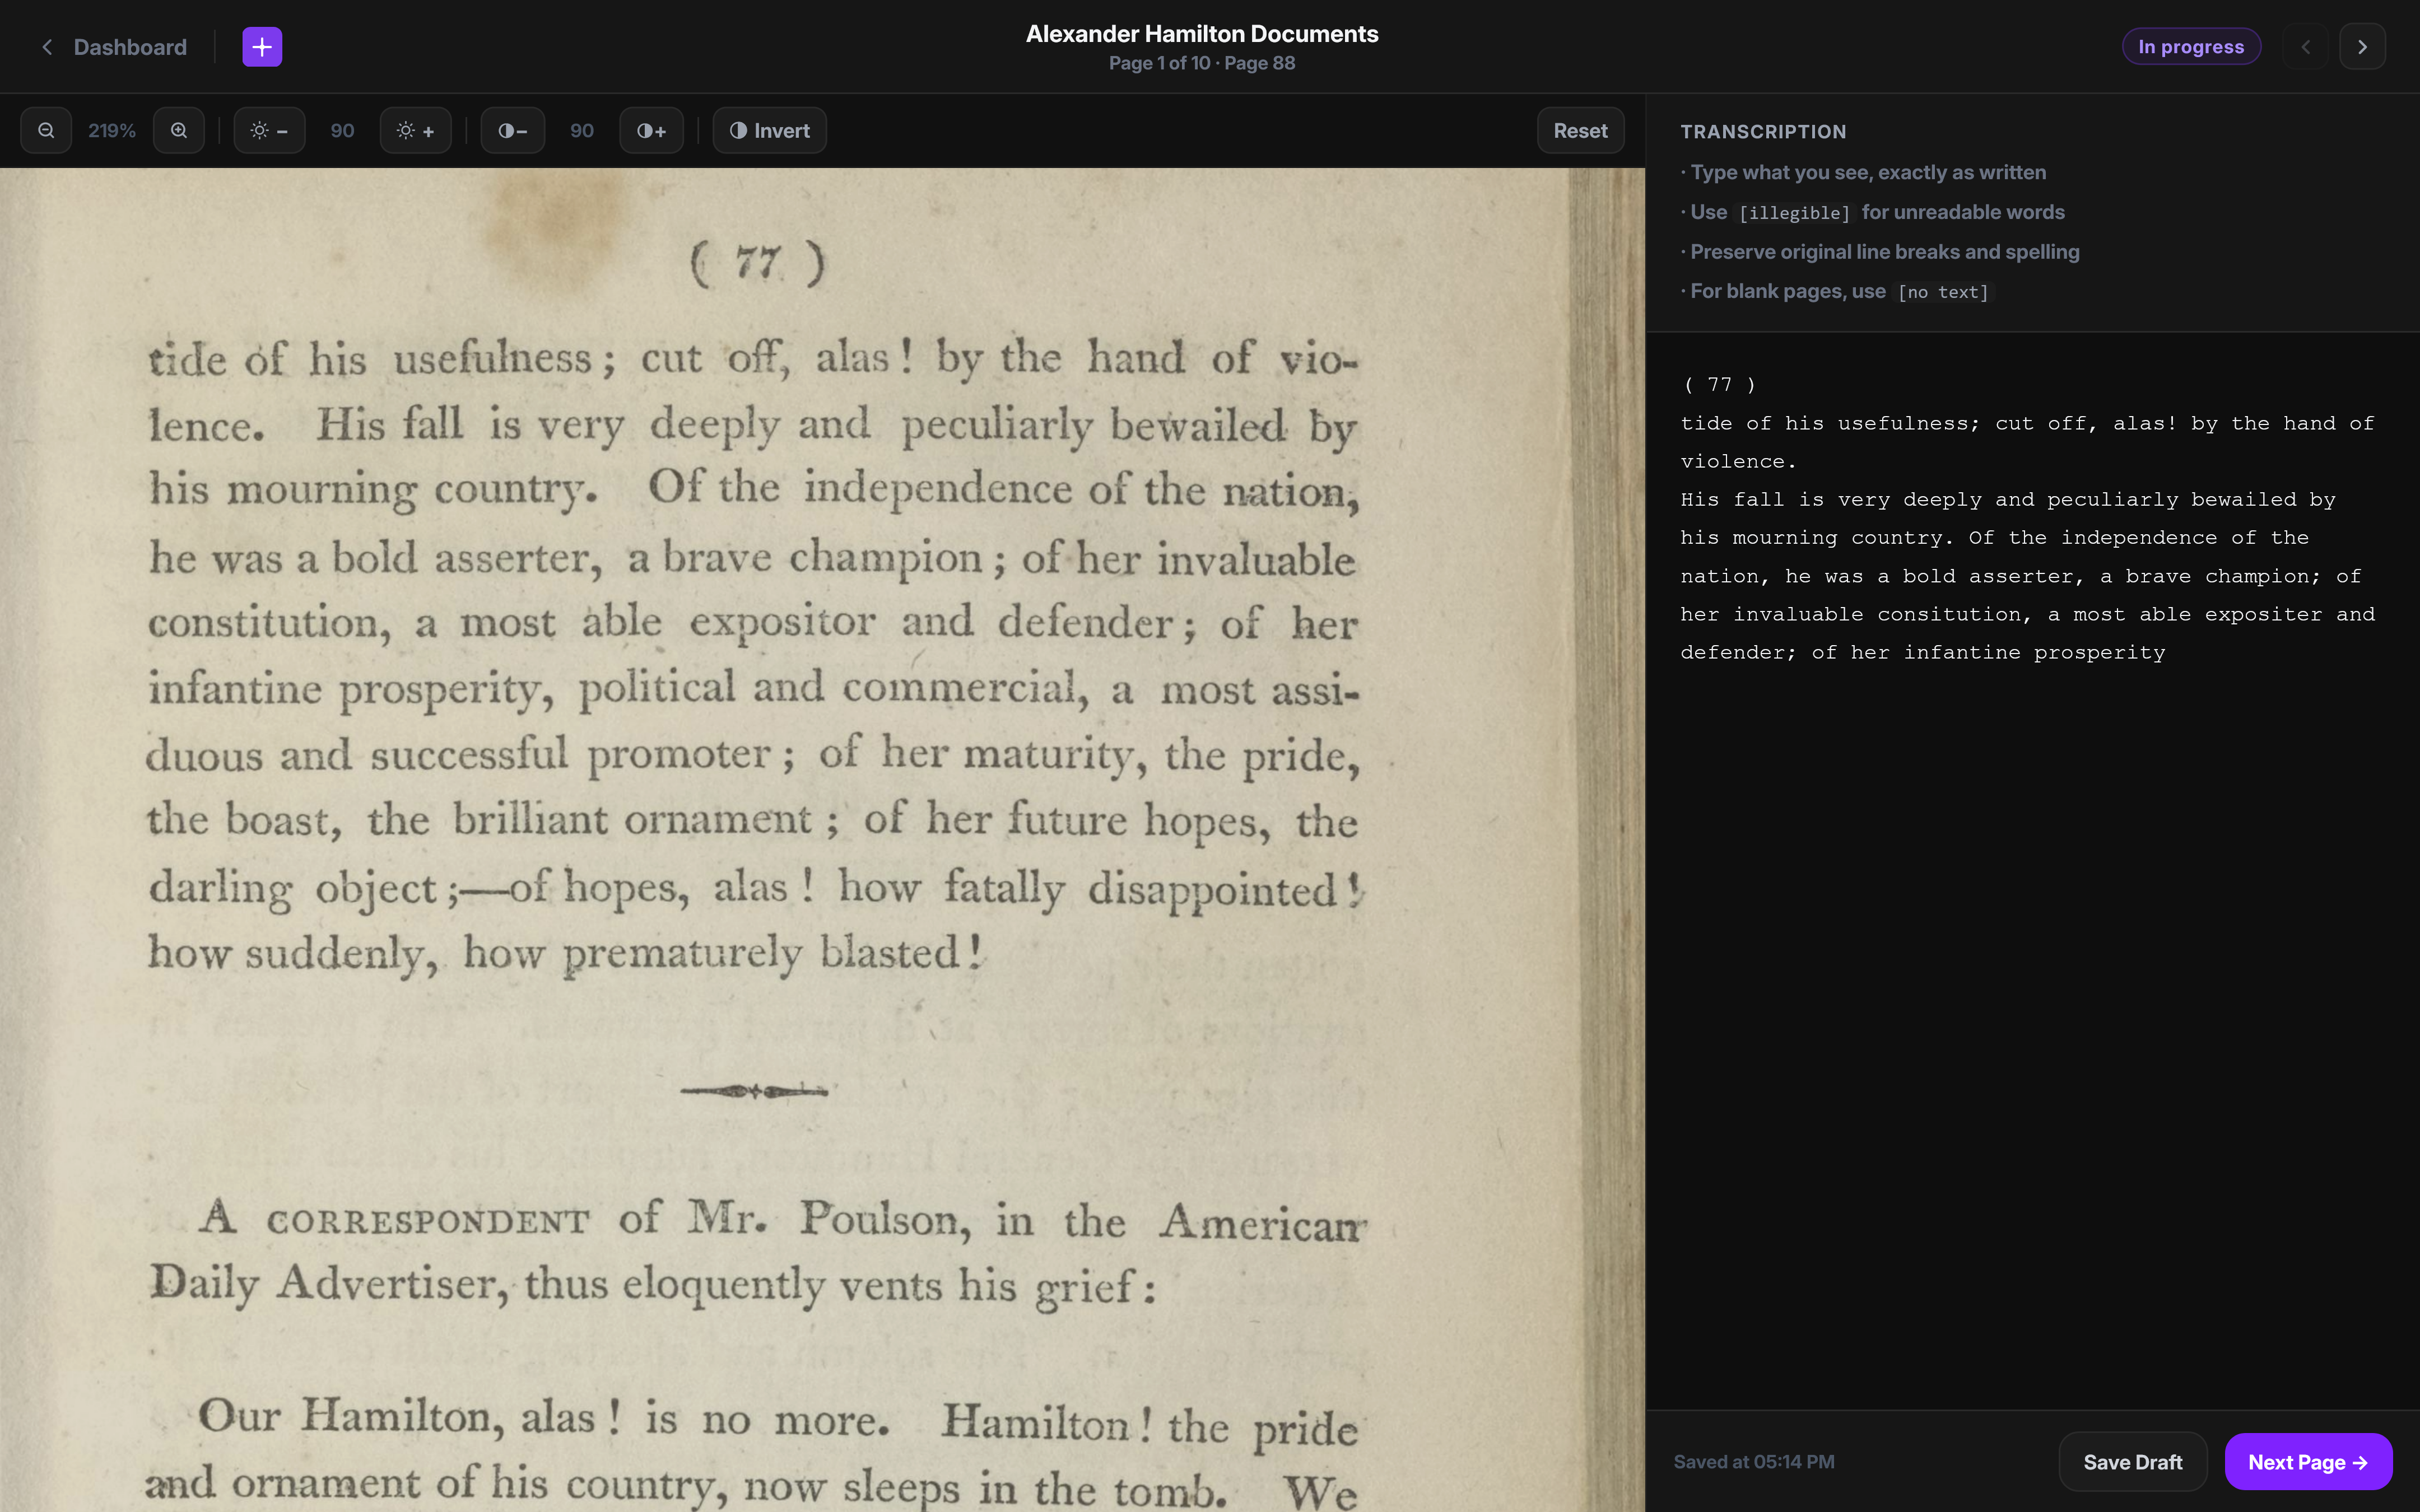Increase image contrast
This screenshot has height=1512, width=2420.
pyautogui.click(x=651, y=130)
